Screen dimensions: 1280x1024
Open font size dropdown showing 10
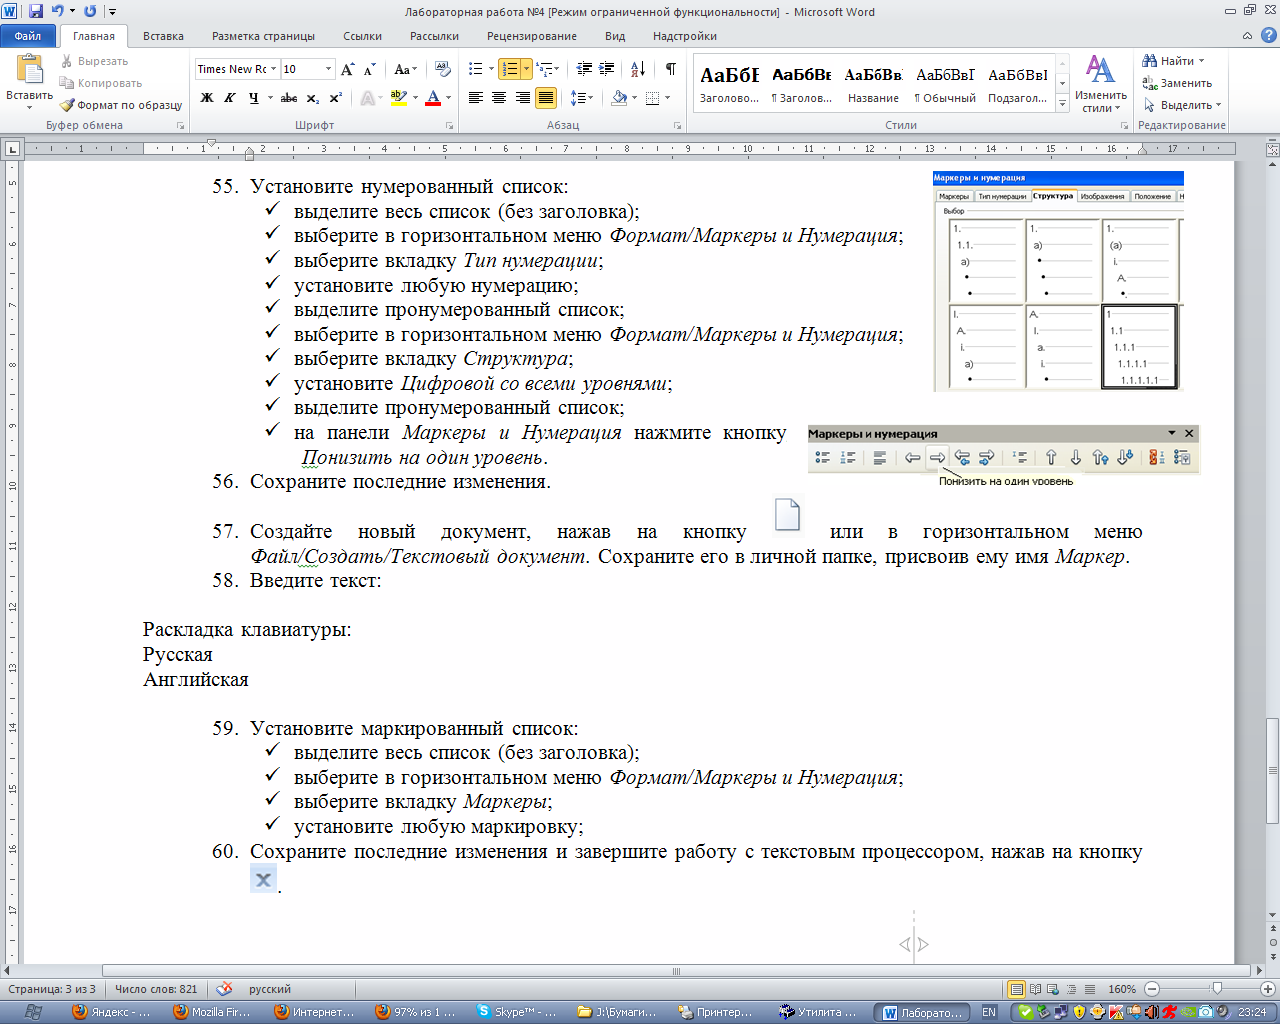[328, 69]
